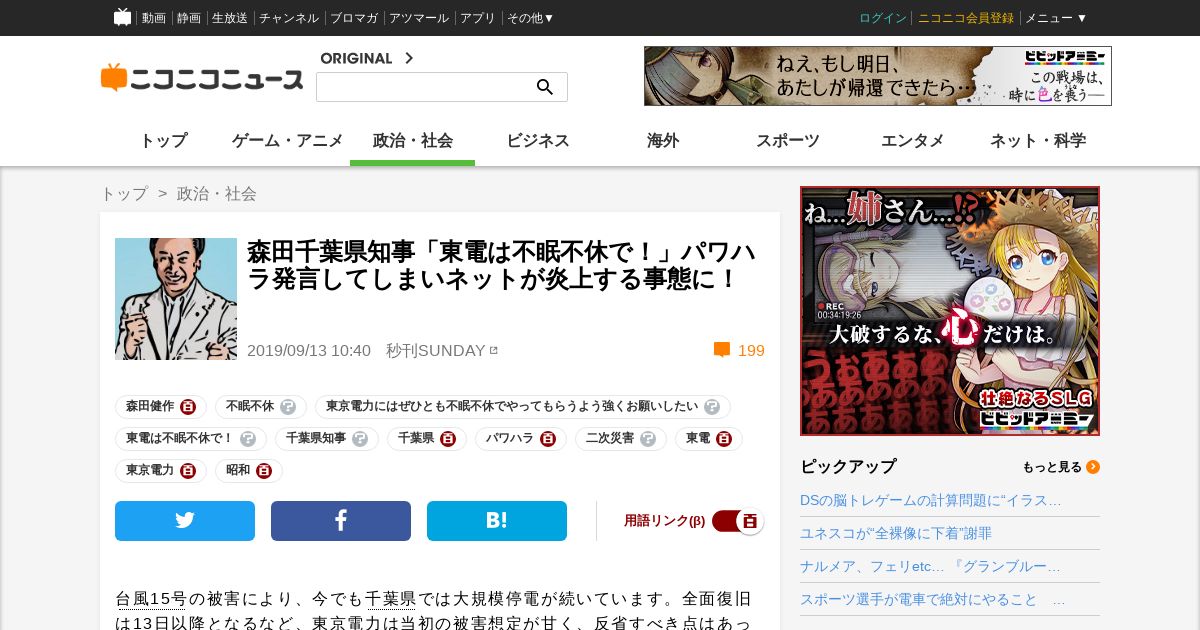Click the niconico TV icon in top bar

[x=122, y=17]
